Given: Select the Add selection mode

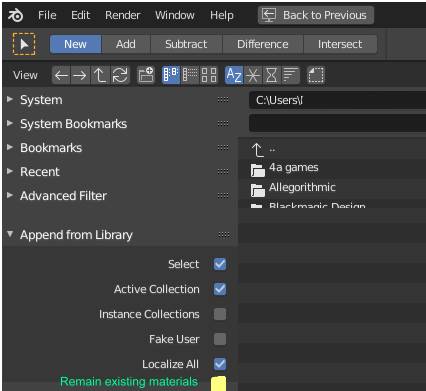Looking at the screenshot, I should click(x=126, y=44).
